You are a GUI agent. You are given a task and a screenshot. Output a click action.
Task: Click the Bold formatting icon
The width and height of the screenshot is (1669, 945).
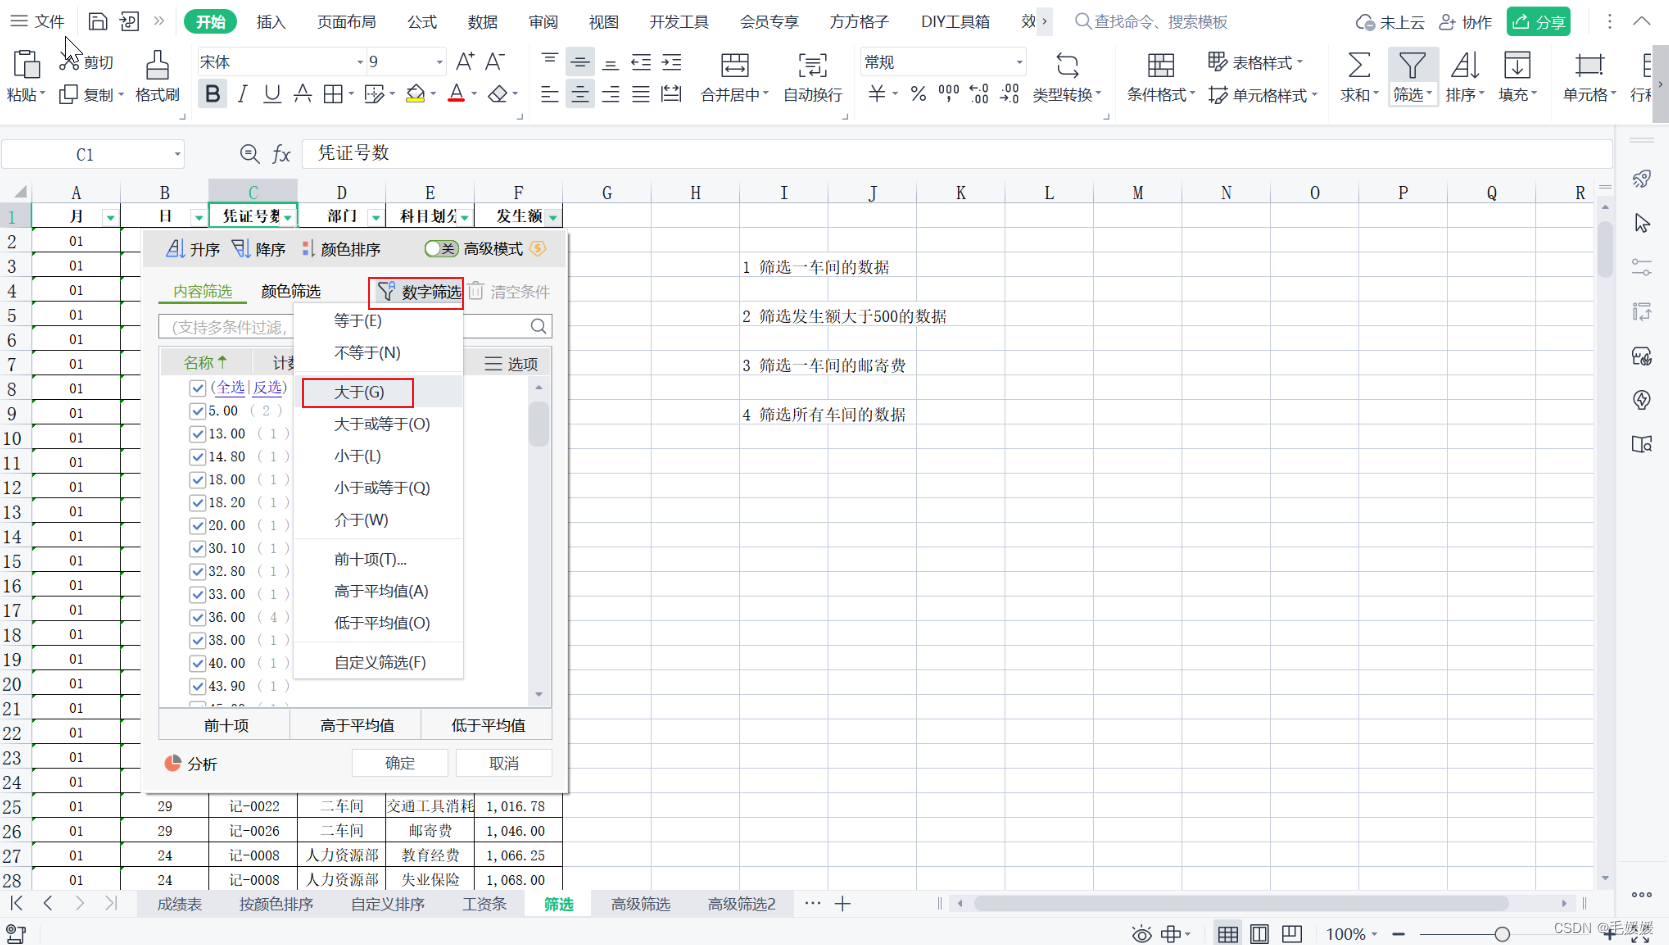[x=212, y=94]
